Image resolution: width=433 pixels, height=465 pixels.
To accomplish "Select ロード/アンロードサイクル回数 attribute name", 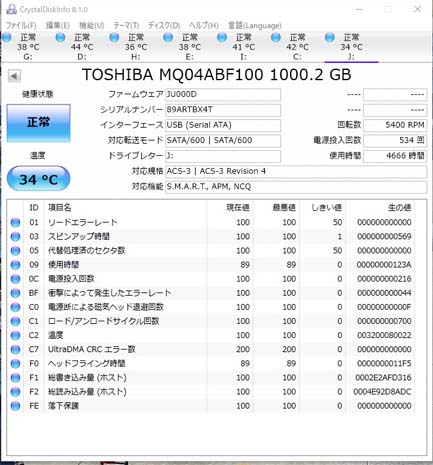I will click(x=103, y=321).
